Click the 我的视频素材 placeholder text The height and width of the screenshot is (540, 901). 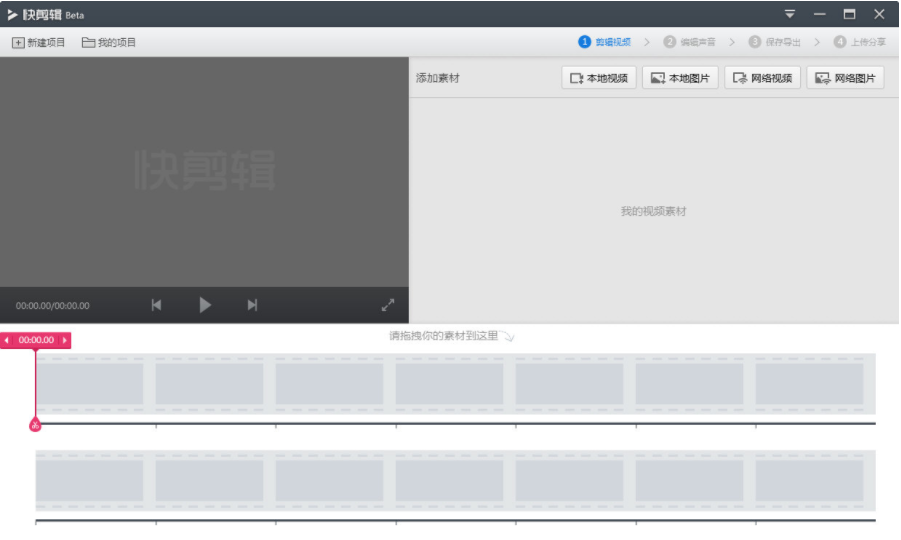(653, 211)
